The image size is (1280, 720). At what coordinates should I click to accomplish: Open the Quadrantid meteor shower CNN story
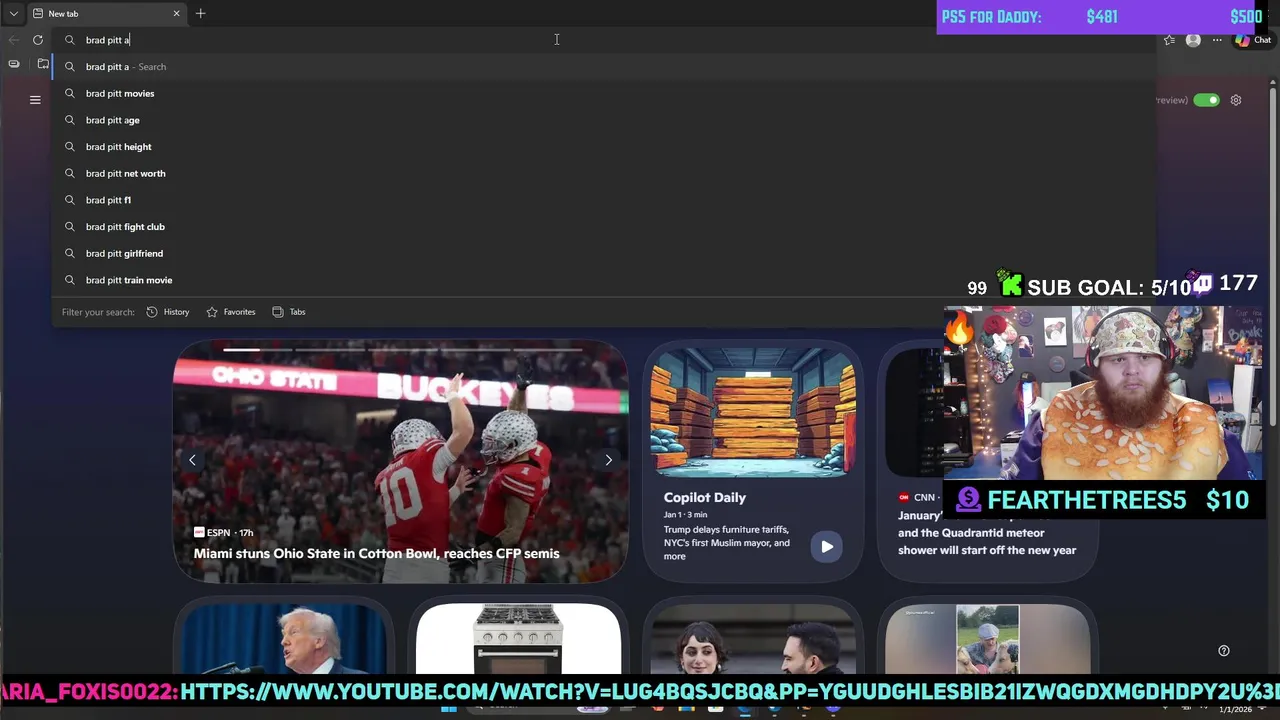[x=987, y=533]
